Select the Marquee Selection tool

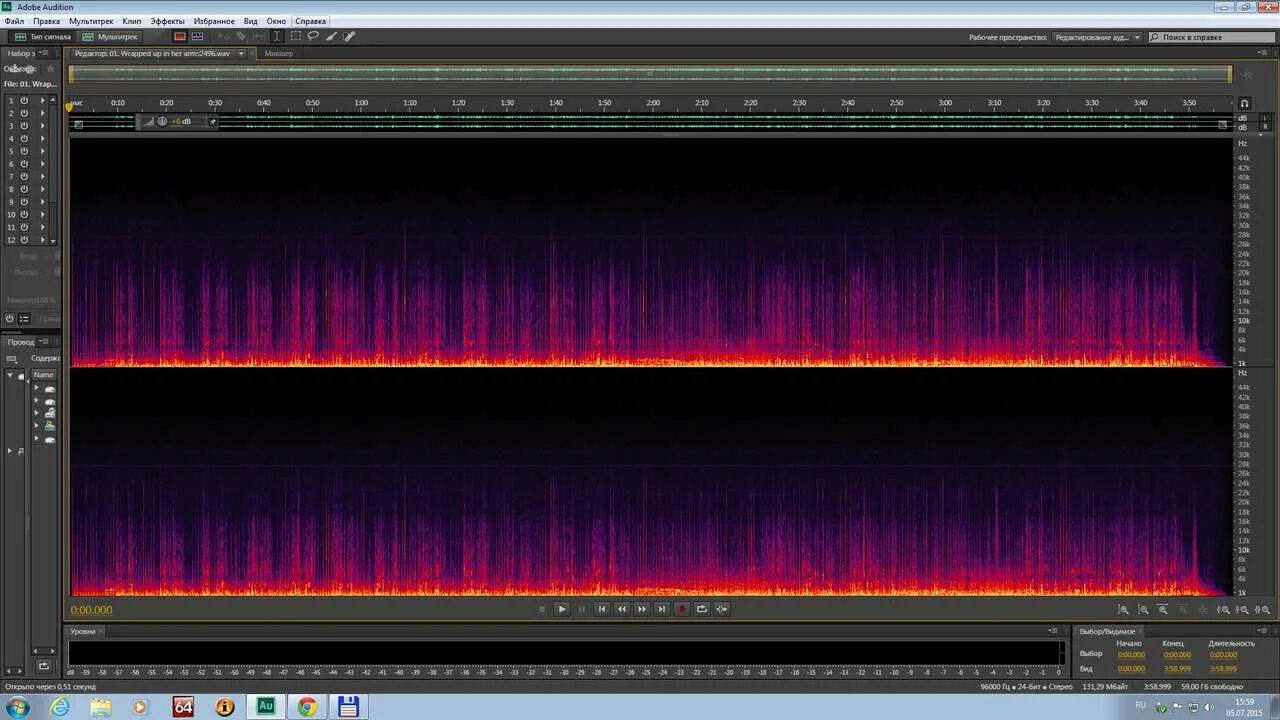point(296,37)
